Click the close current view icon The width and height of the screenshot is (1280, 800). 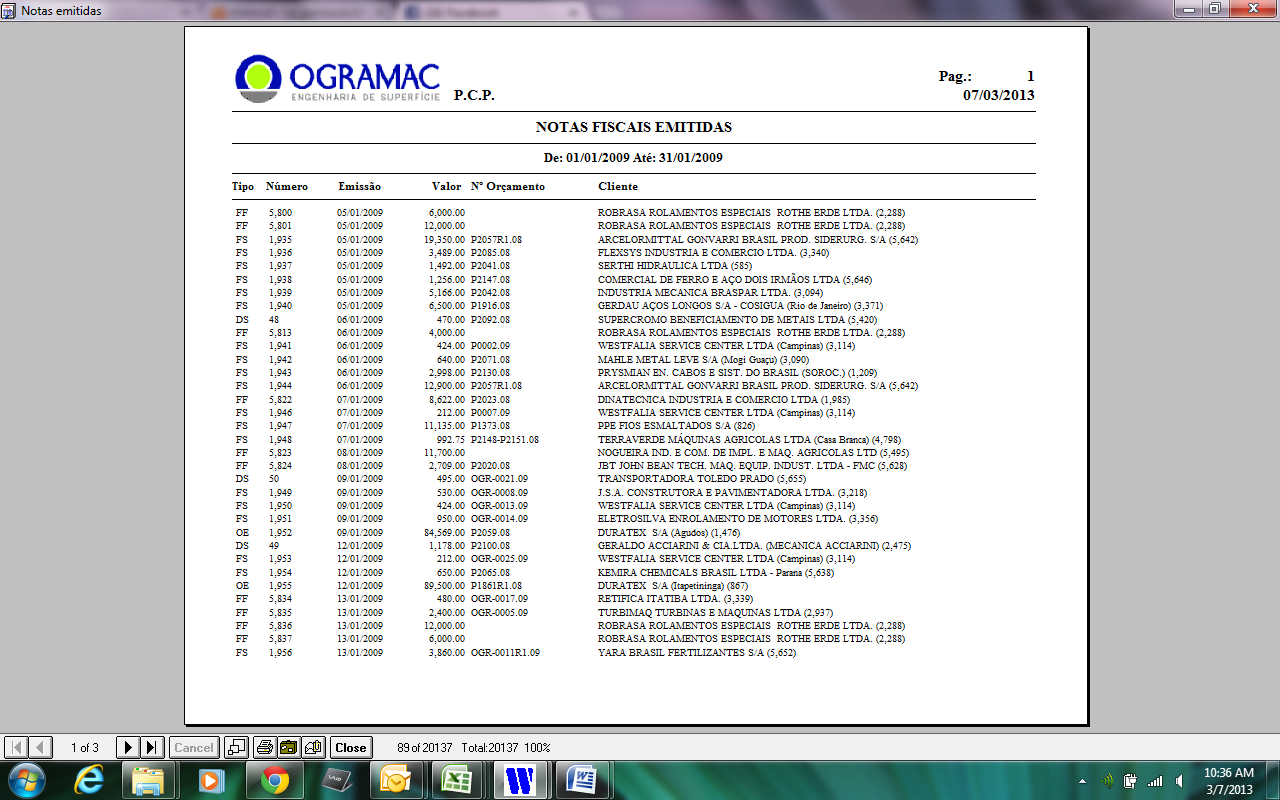pos(237,747)
